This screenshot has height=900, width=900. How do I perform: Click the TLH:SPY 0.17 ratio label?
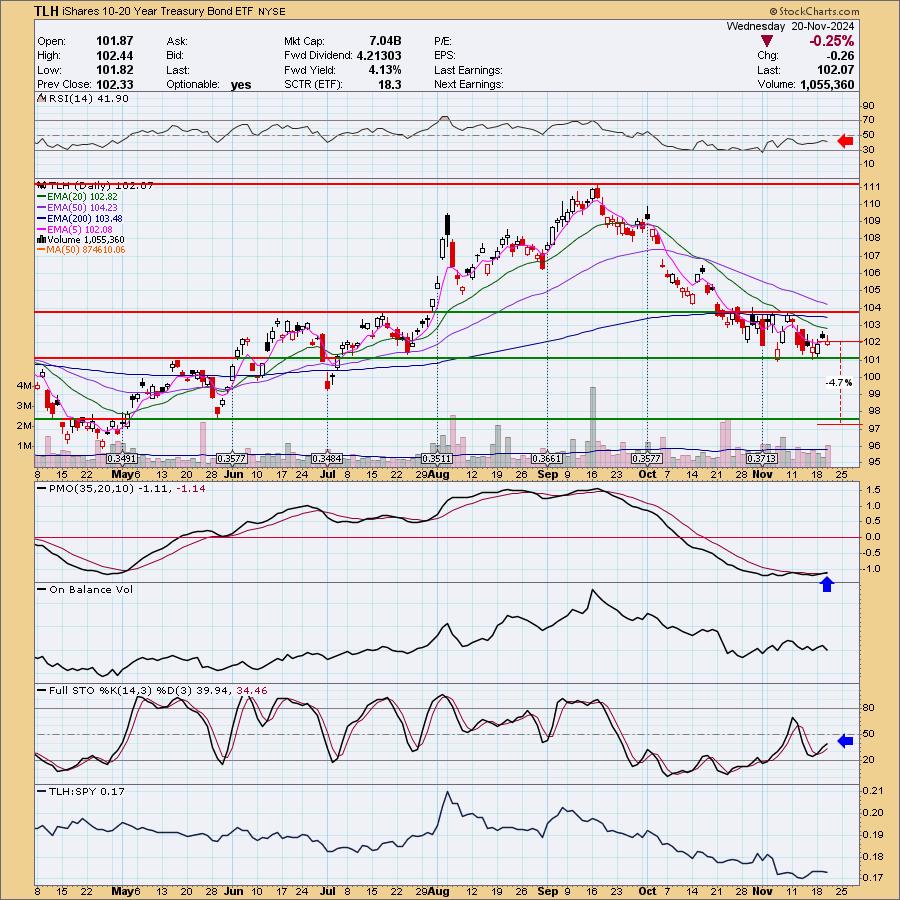[87, 791]
